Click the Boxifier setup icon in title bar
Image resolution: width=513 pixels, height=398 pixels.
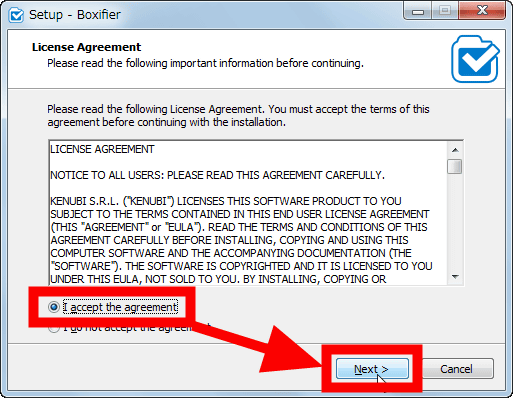coord(16,15)
